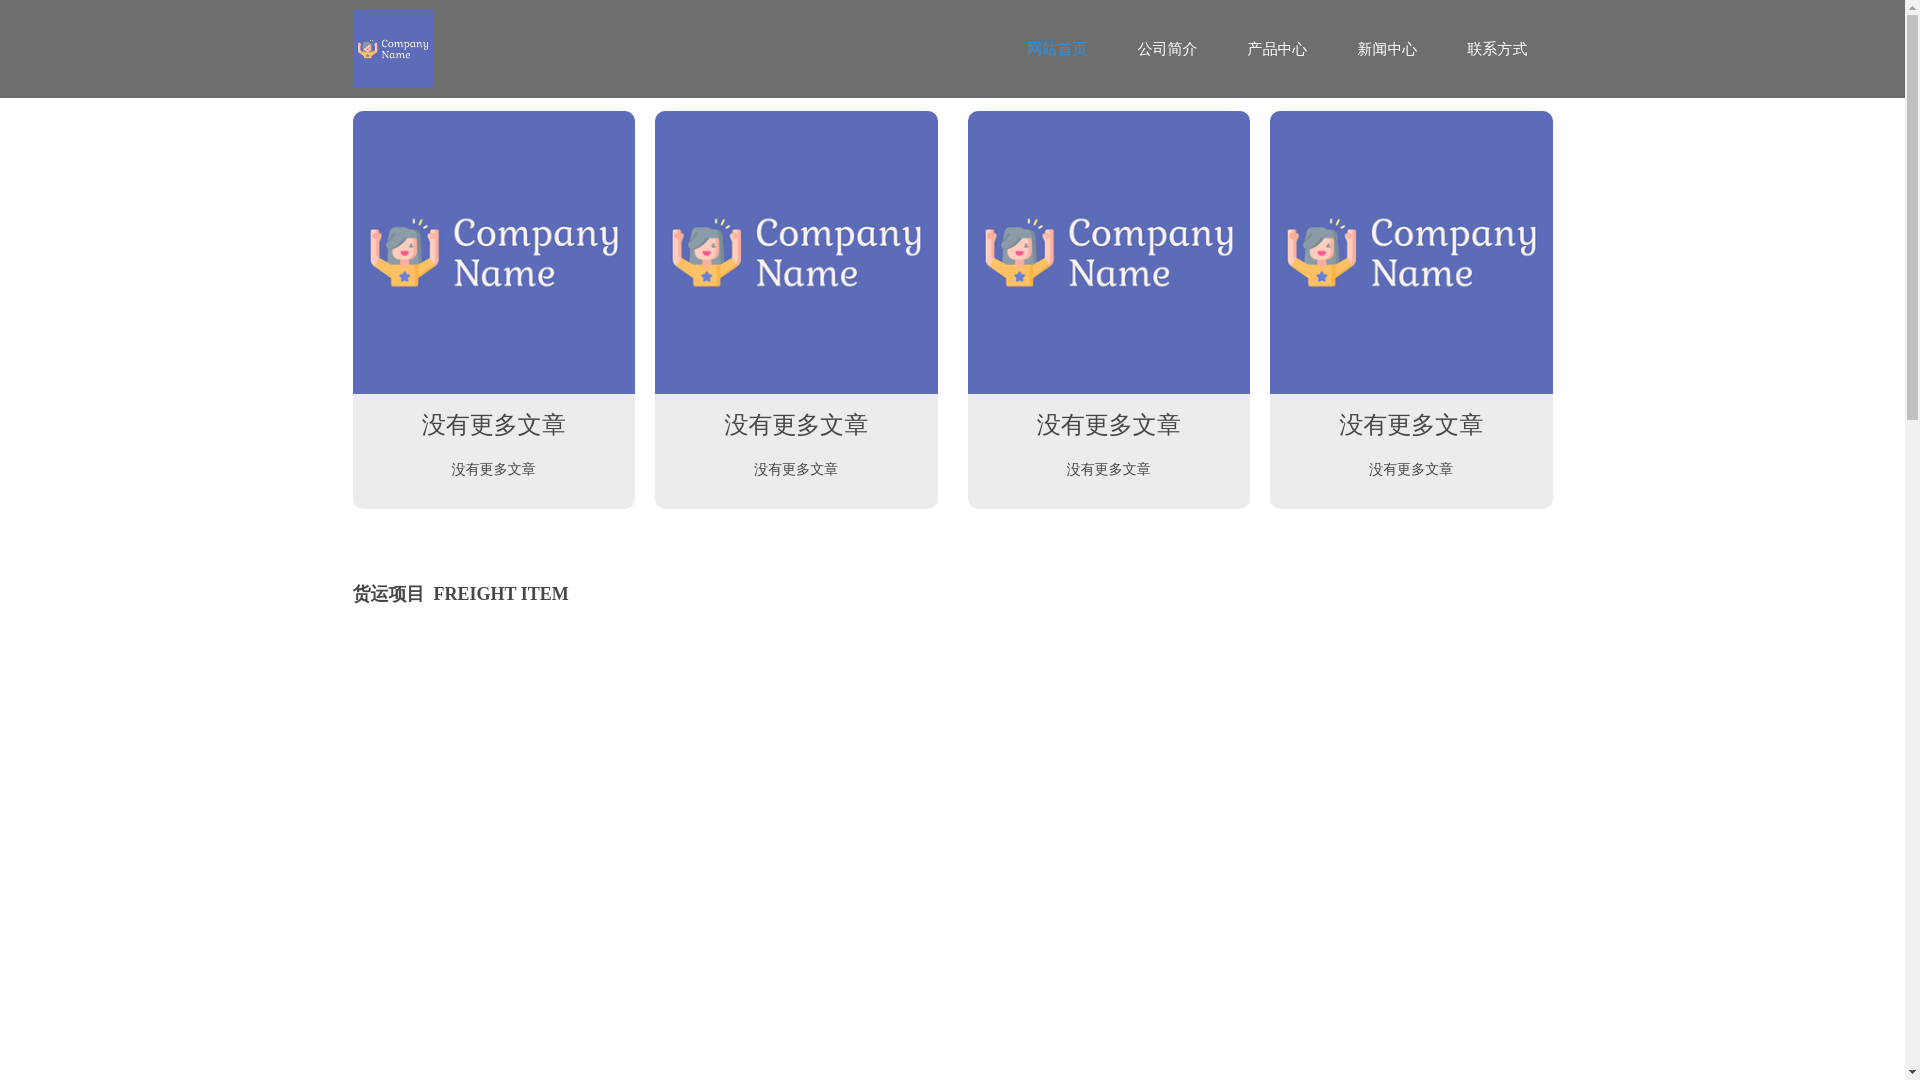Screen dimensions: 1920x1080
Task: Click fourth card's small 没有更多文章 description
Action: (x=1411, y=469)
